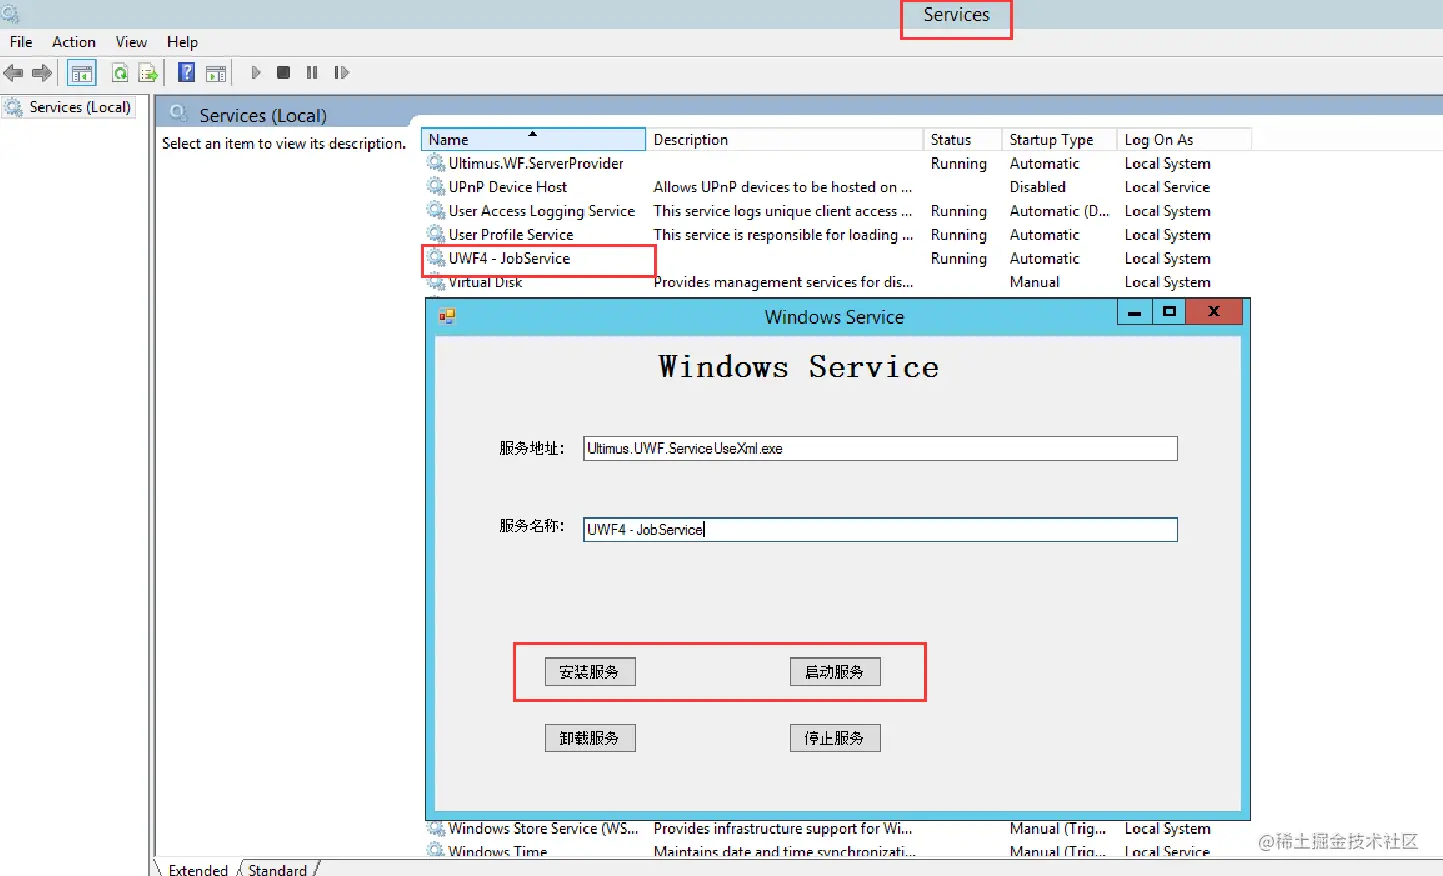Click the Forward arrow in the toolbar
Image resolution: width=1443 pixels, height=876 pixels.
tap(42, 73)
